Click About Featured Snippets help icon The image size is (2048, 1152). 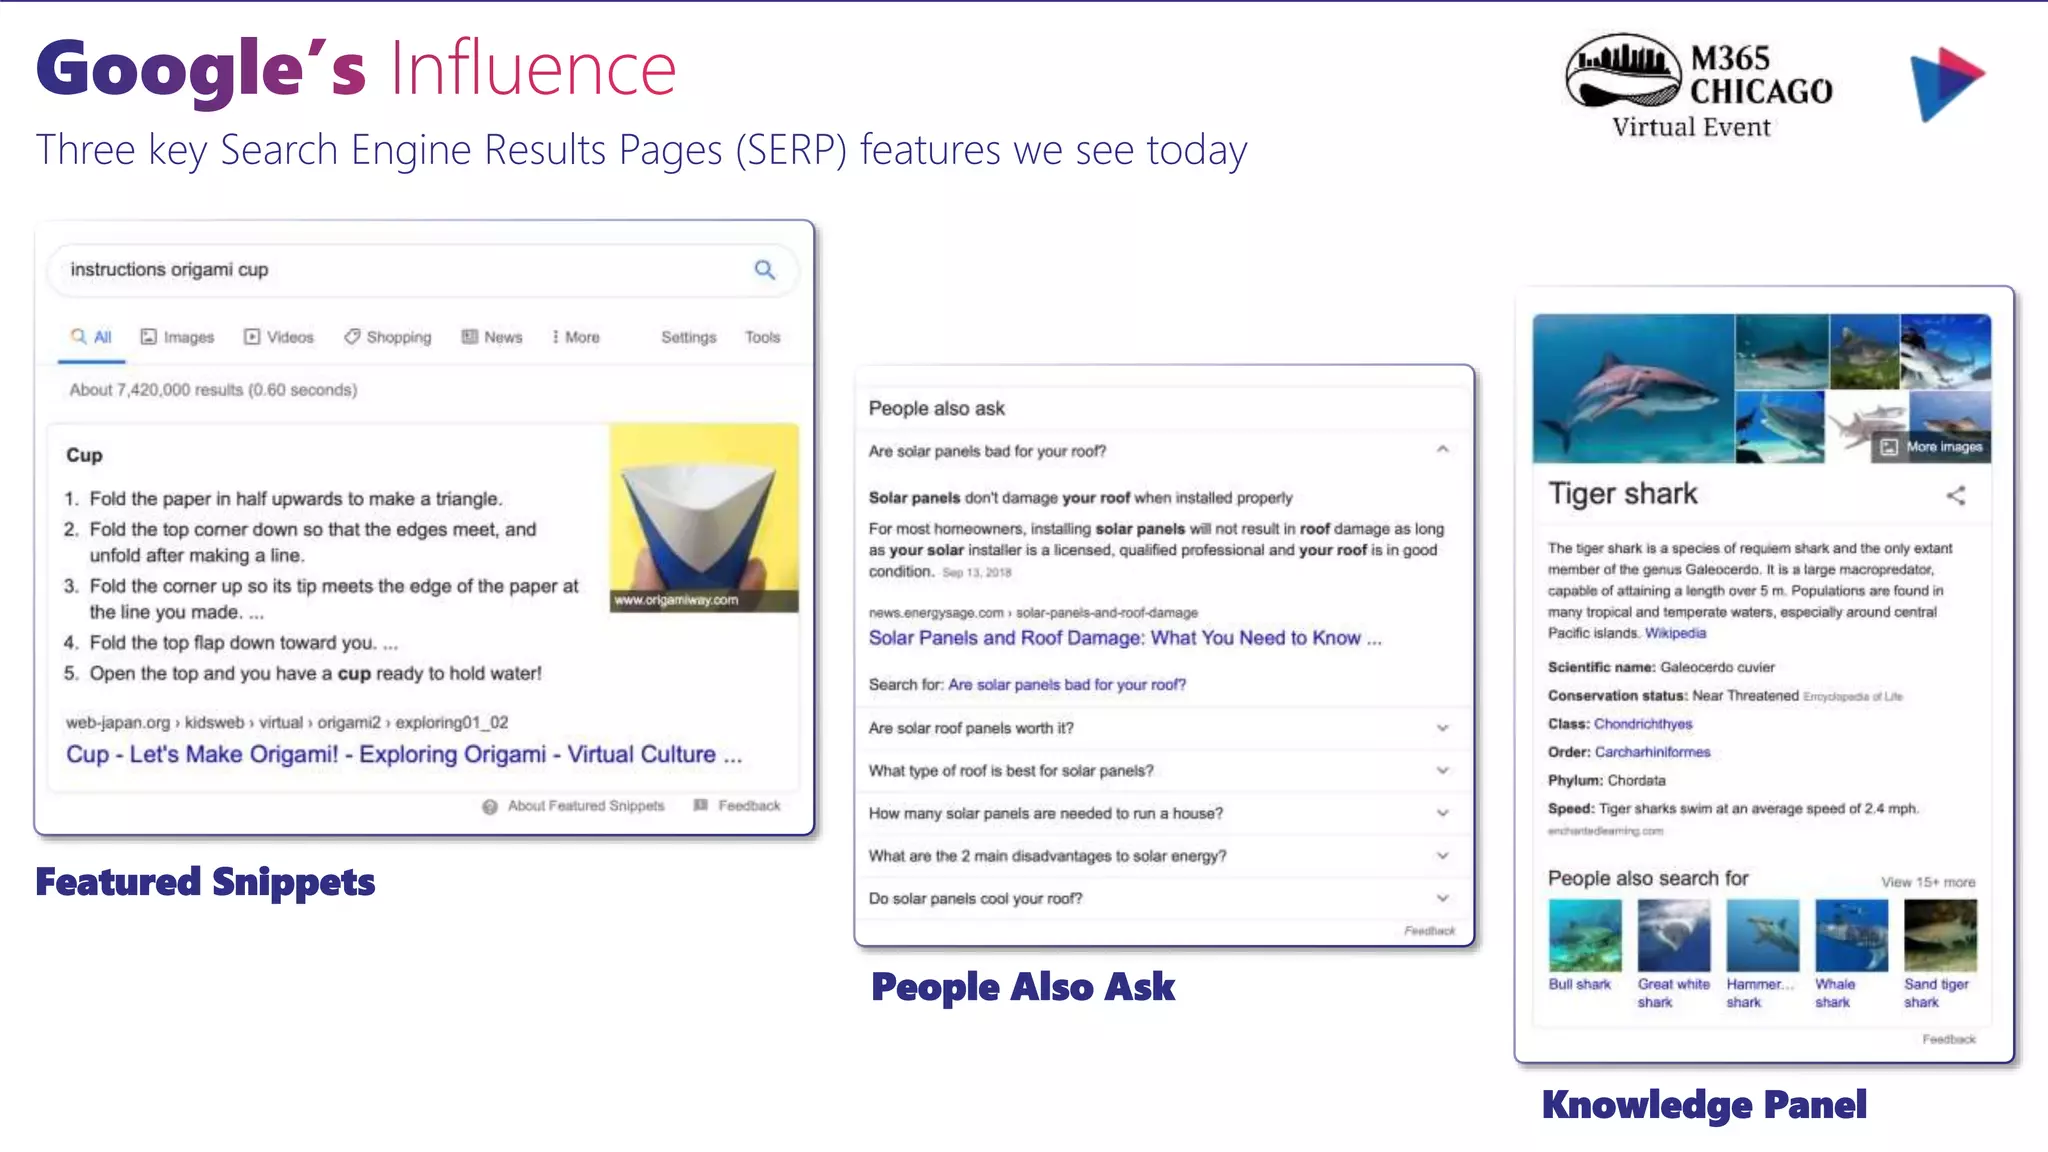[x=490, y=806]
